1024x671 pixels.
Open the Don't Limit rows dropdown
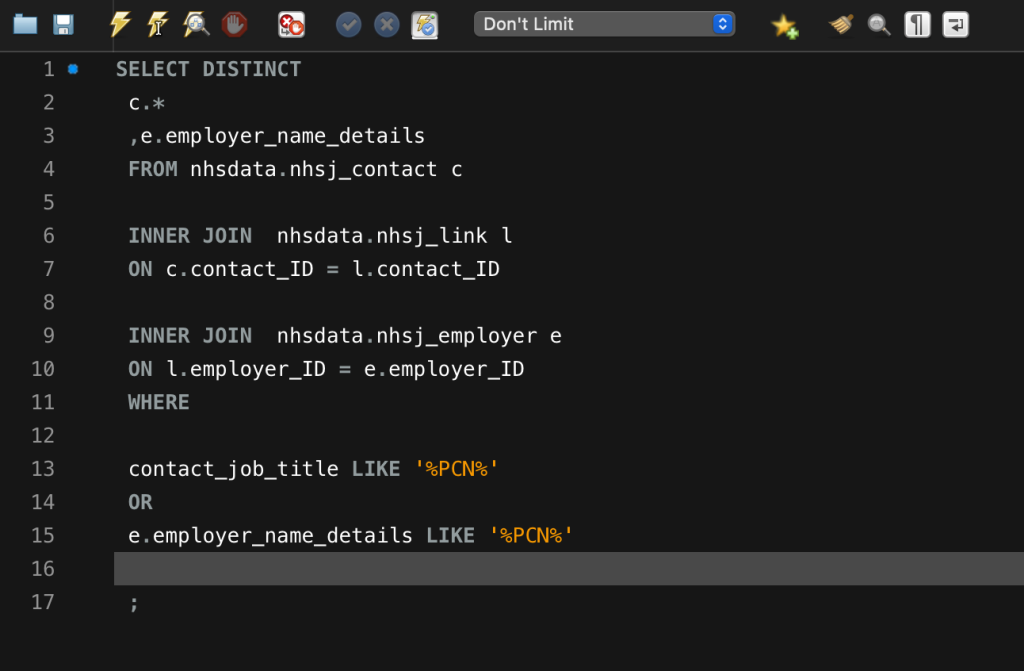click(604, 24)
